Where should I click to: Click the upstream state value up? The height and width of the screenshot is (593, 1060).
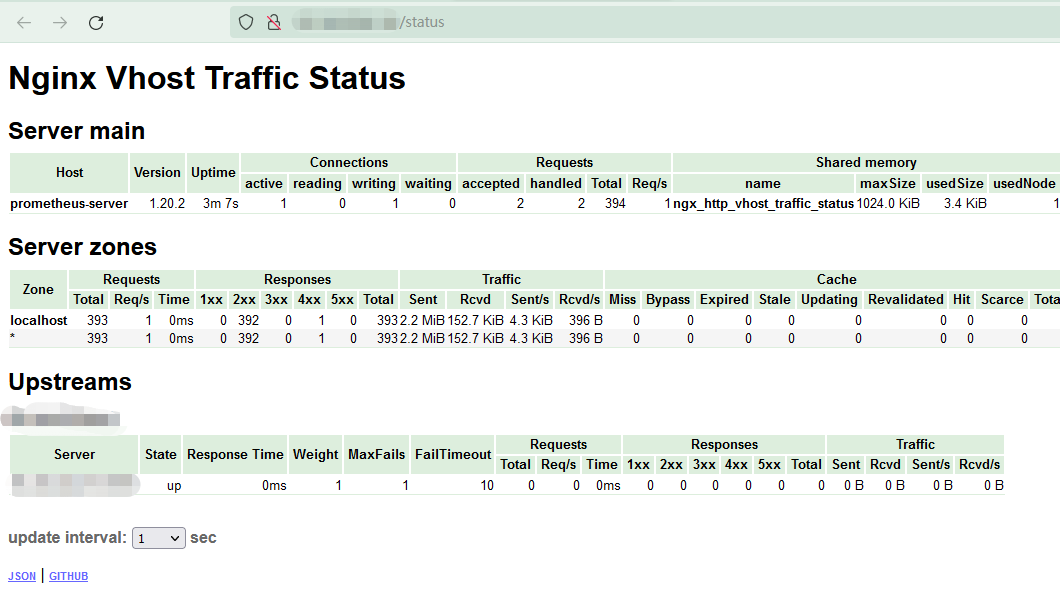click(174, 485)
